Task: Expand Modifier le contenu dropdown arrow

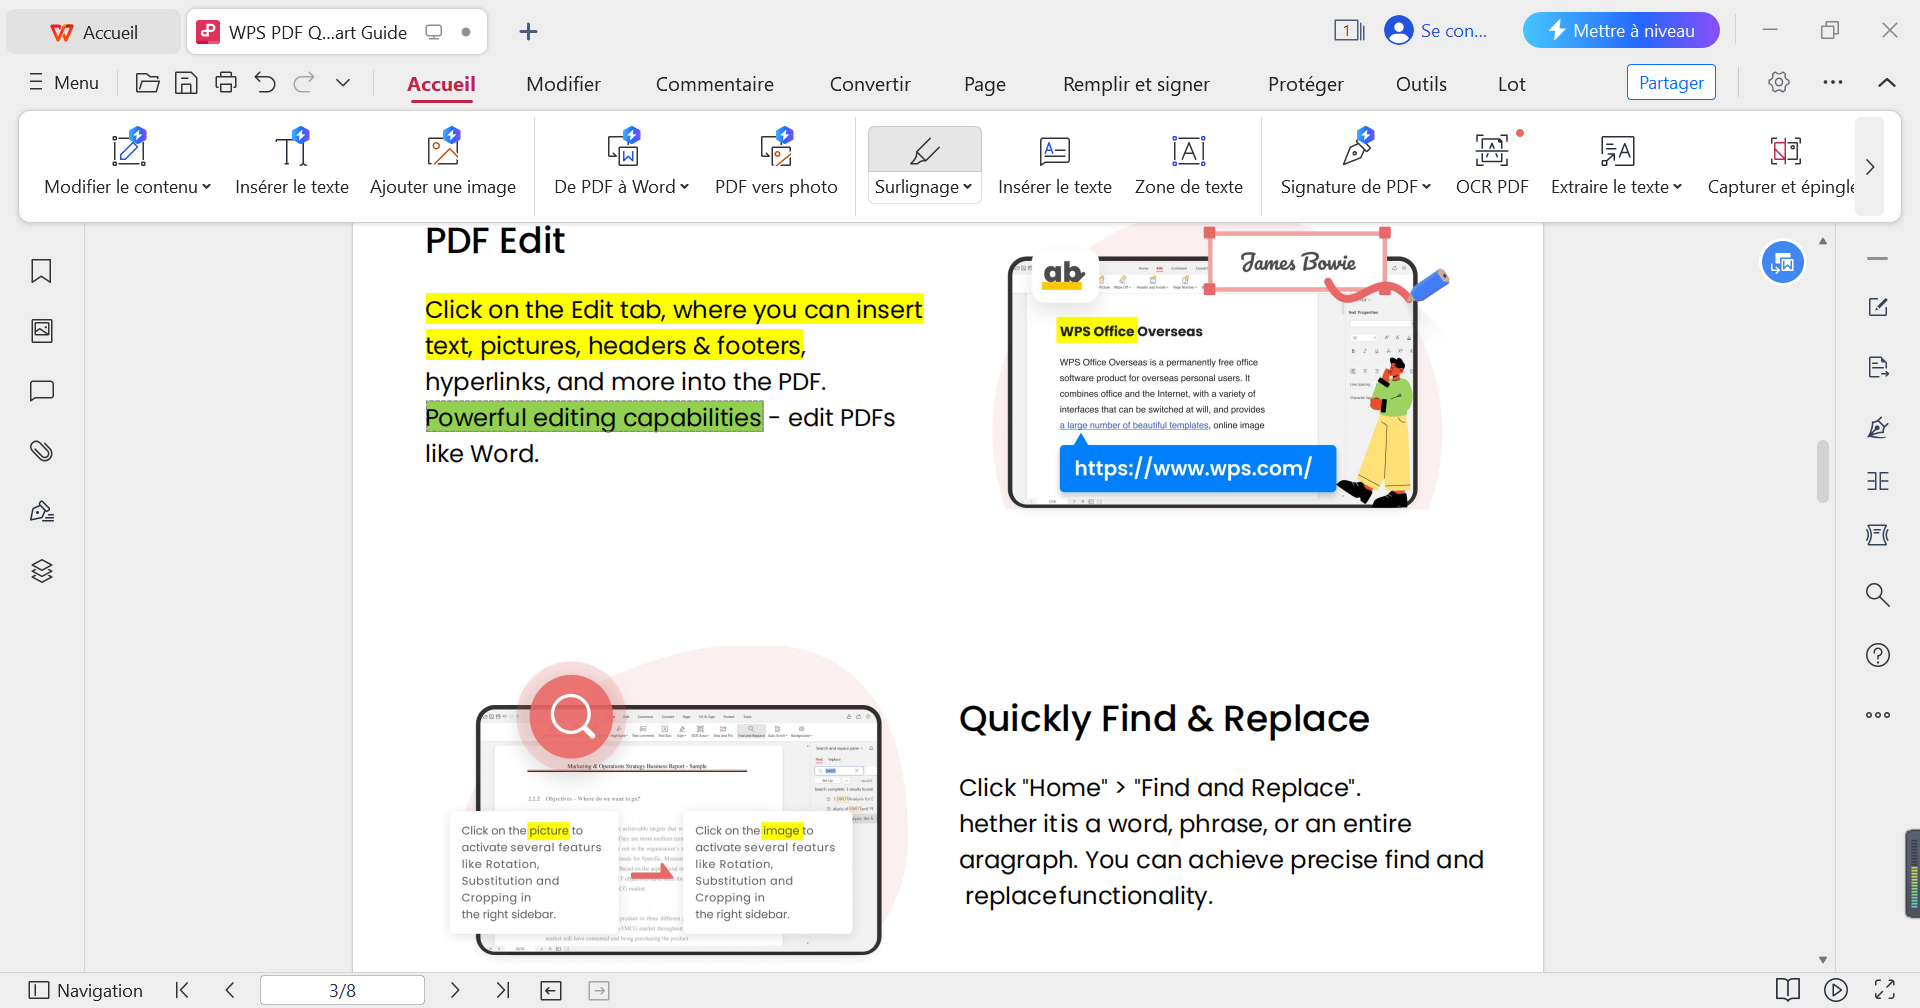Action: click(x=207, y=187)
